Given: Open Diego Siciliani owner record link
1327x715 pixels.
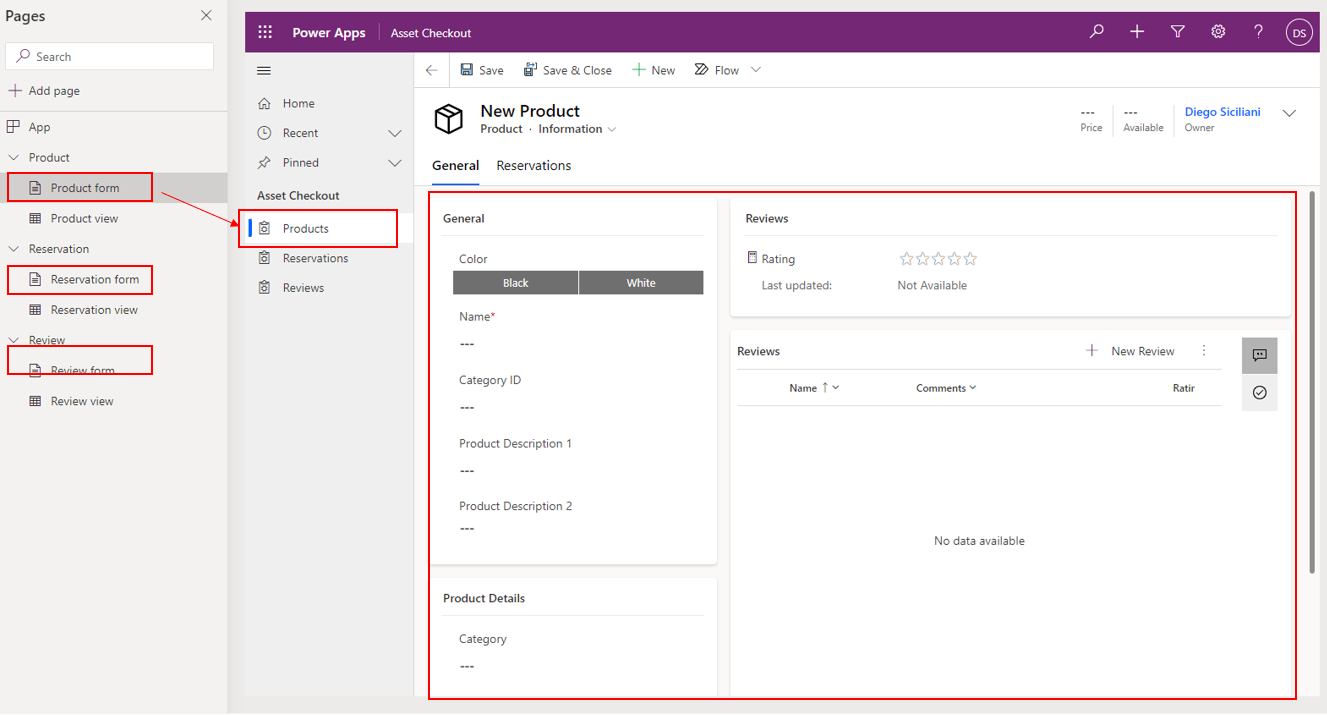Looking at the screenshot, I should click(x=1222, y=111).
